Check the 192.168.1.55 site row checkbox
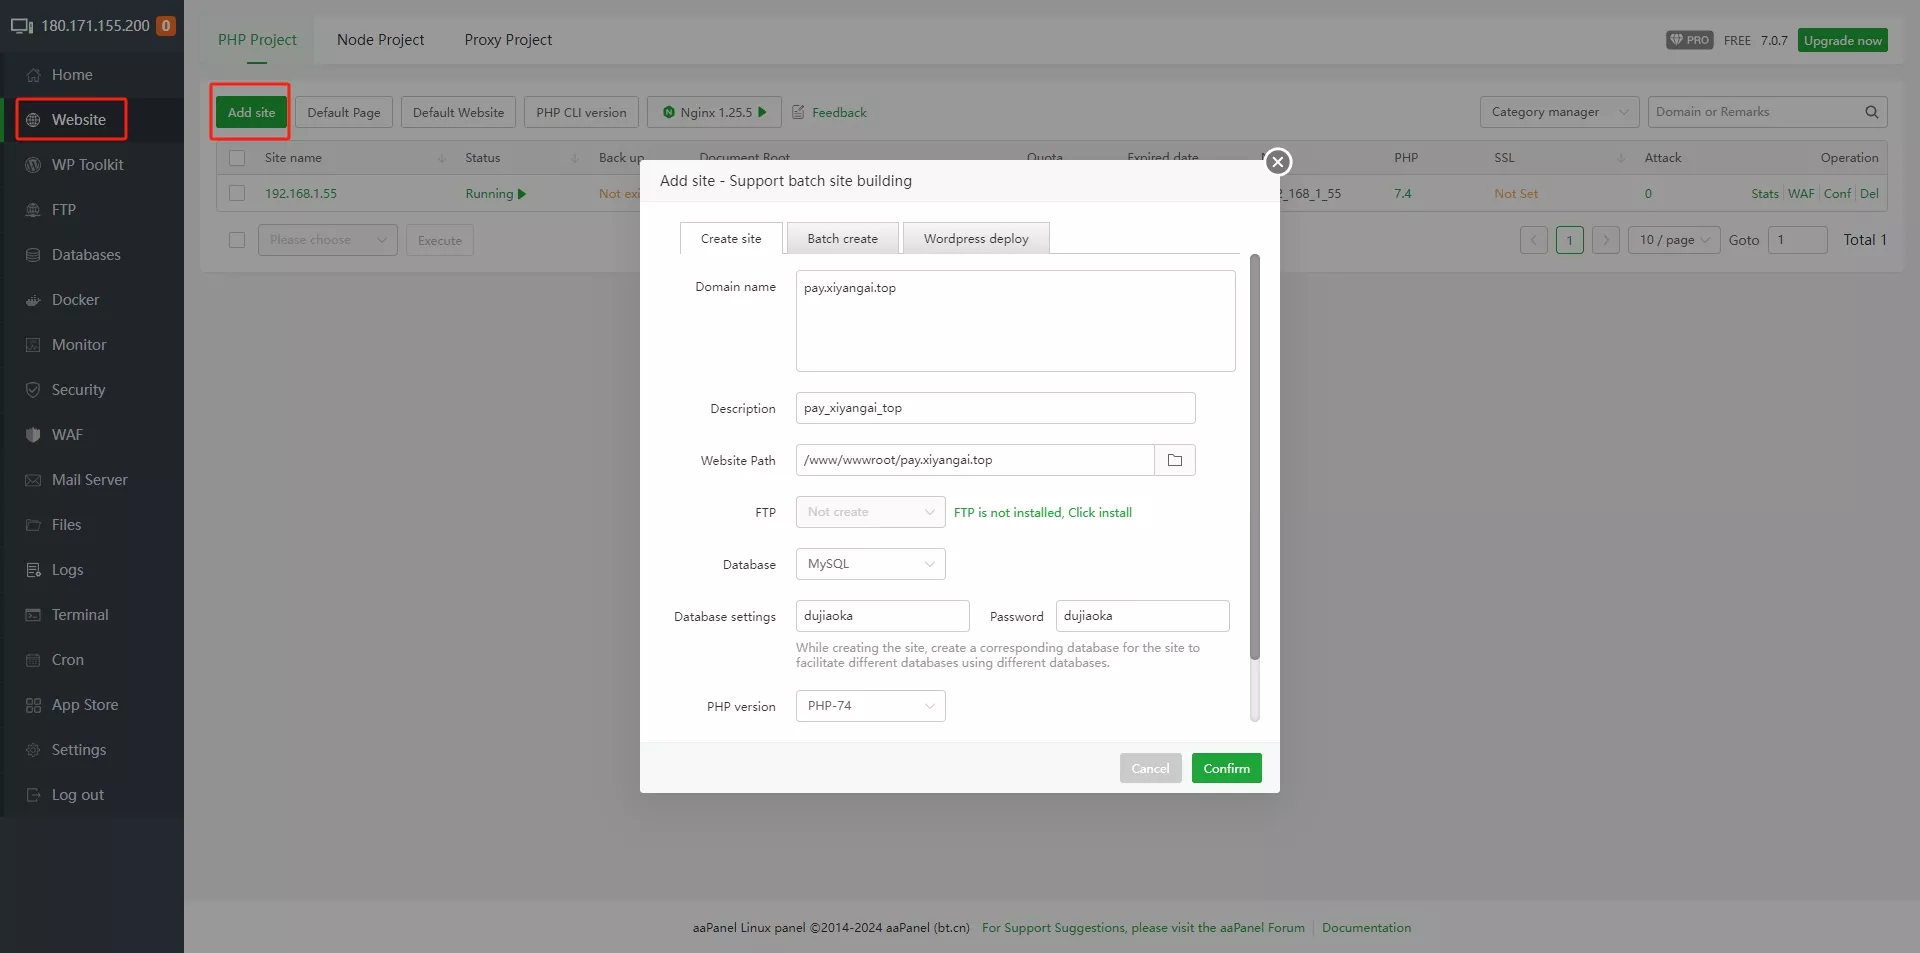1920x953 pixels. coord(237,194)
